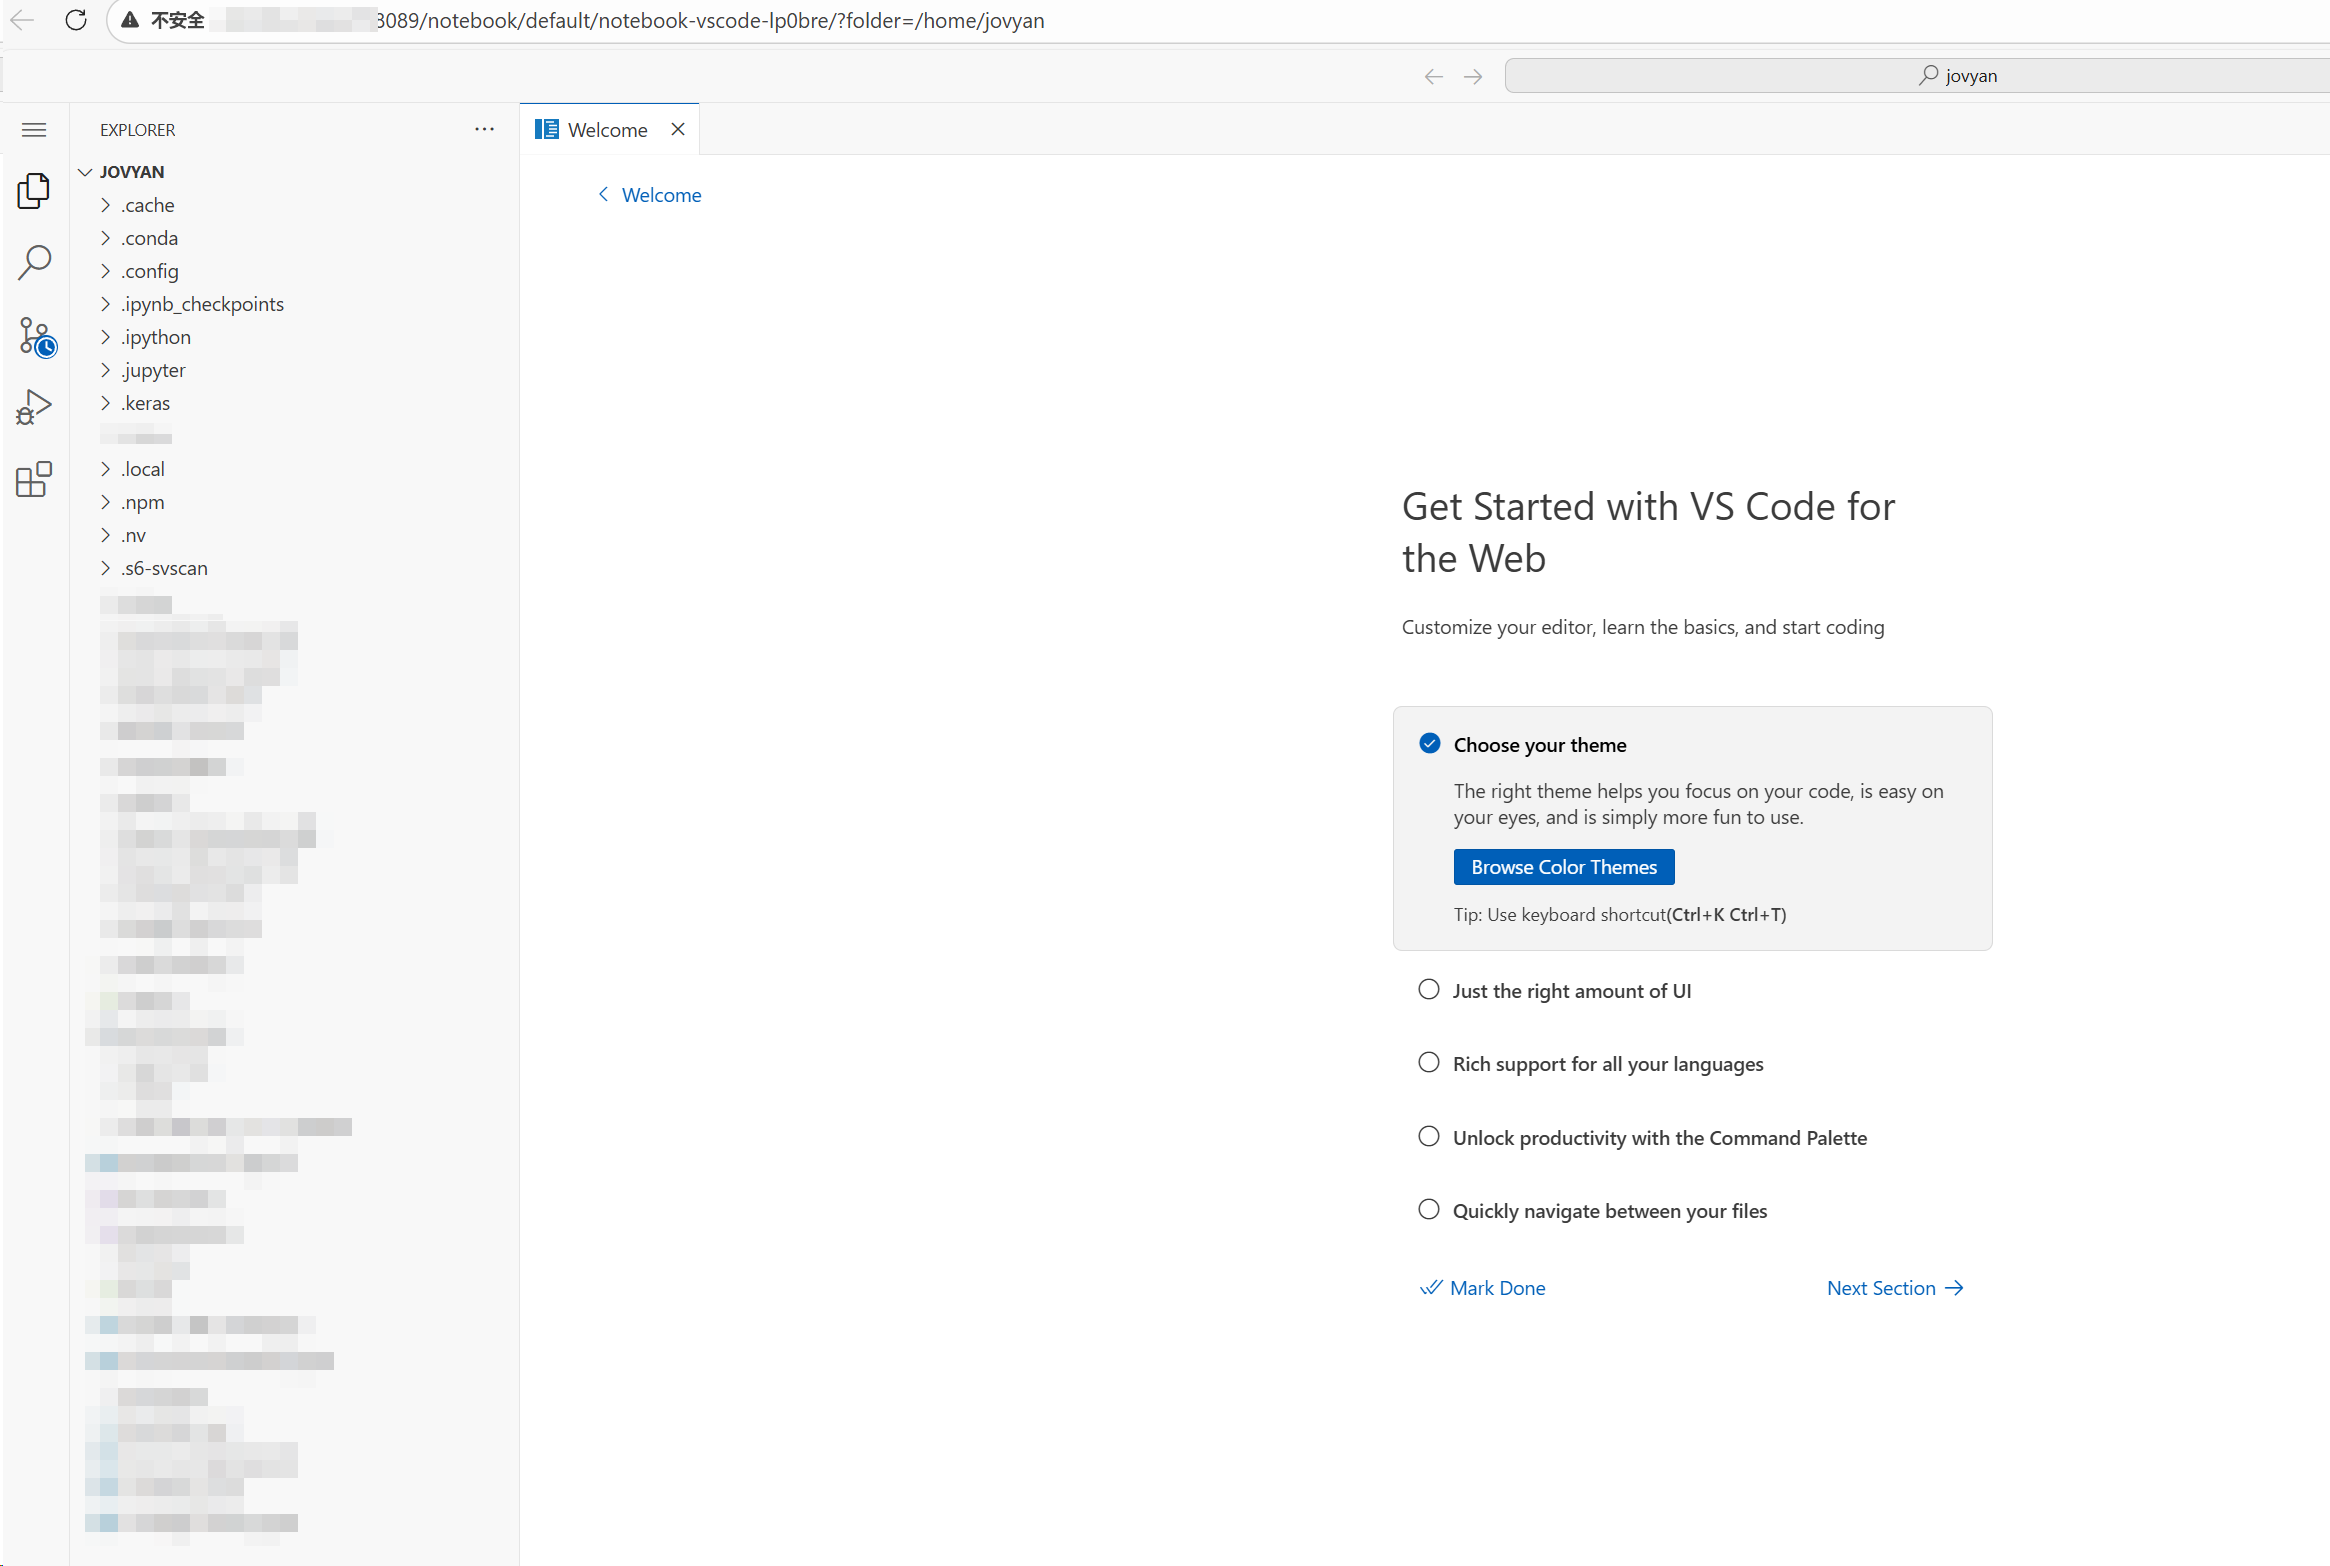Select 'Rich support for all your languages' step
2330x1566 pixels.
(x=1607, y=1064)
